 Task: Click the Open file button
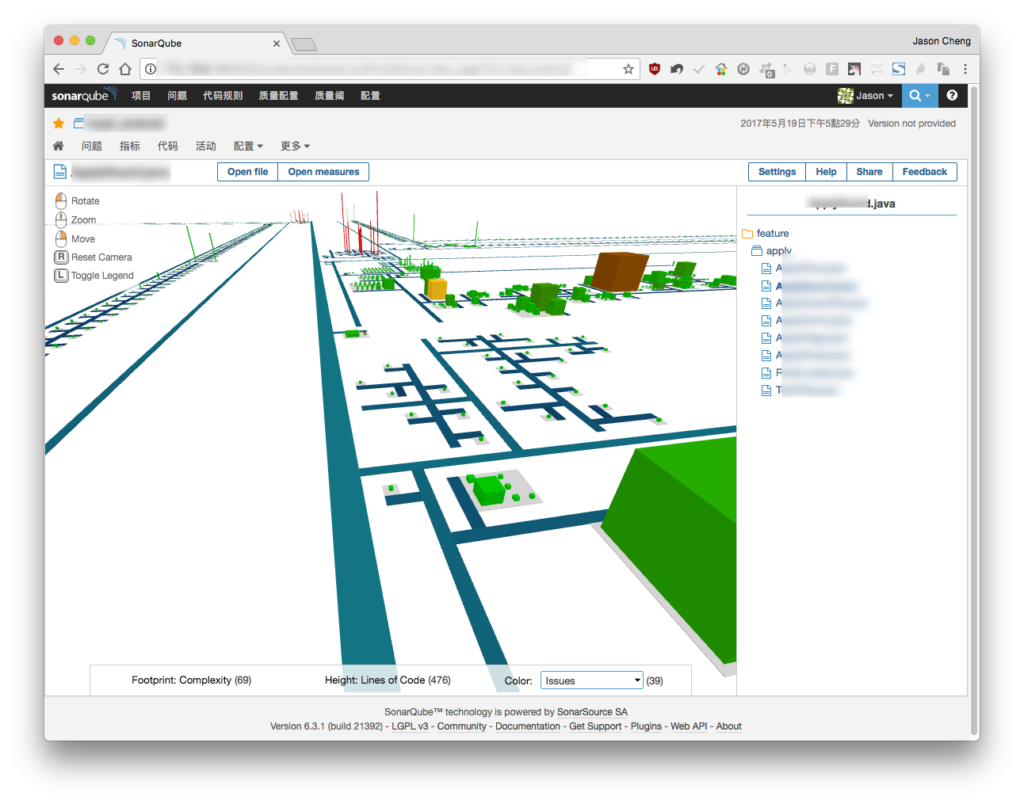coord(248,172)
